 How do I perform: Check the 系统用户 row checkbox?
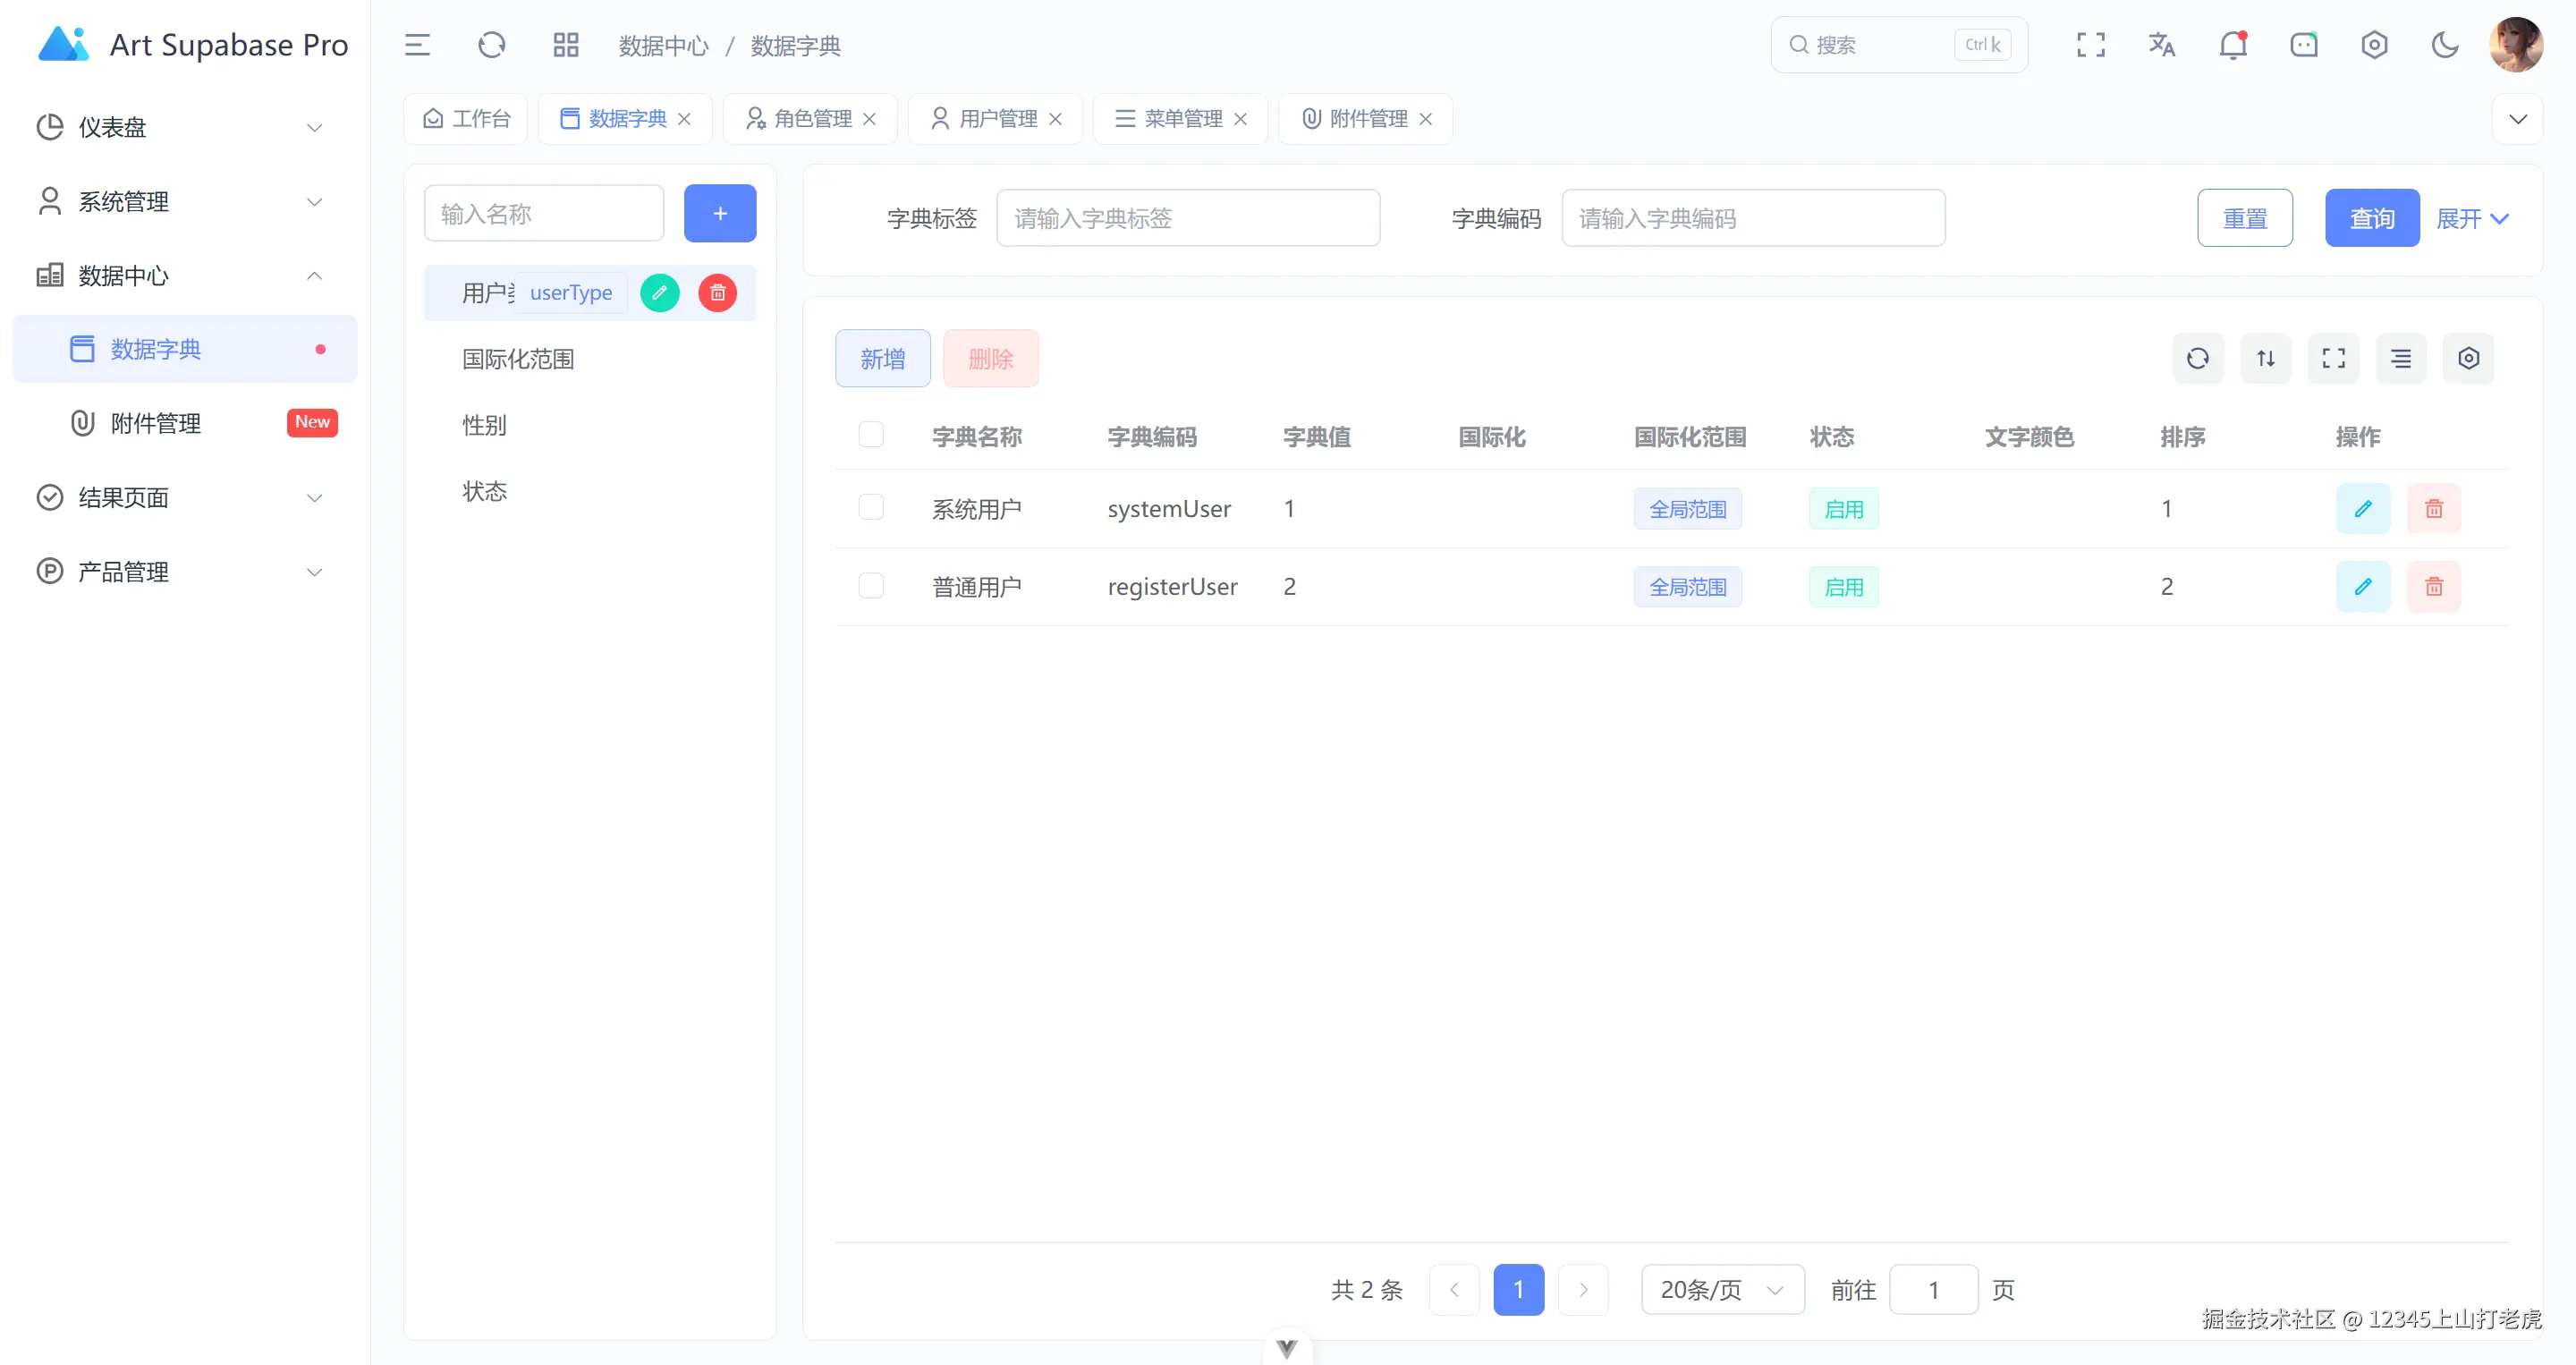point(871,507)
